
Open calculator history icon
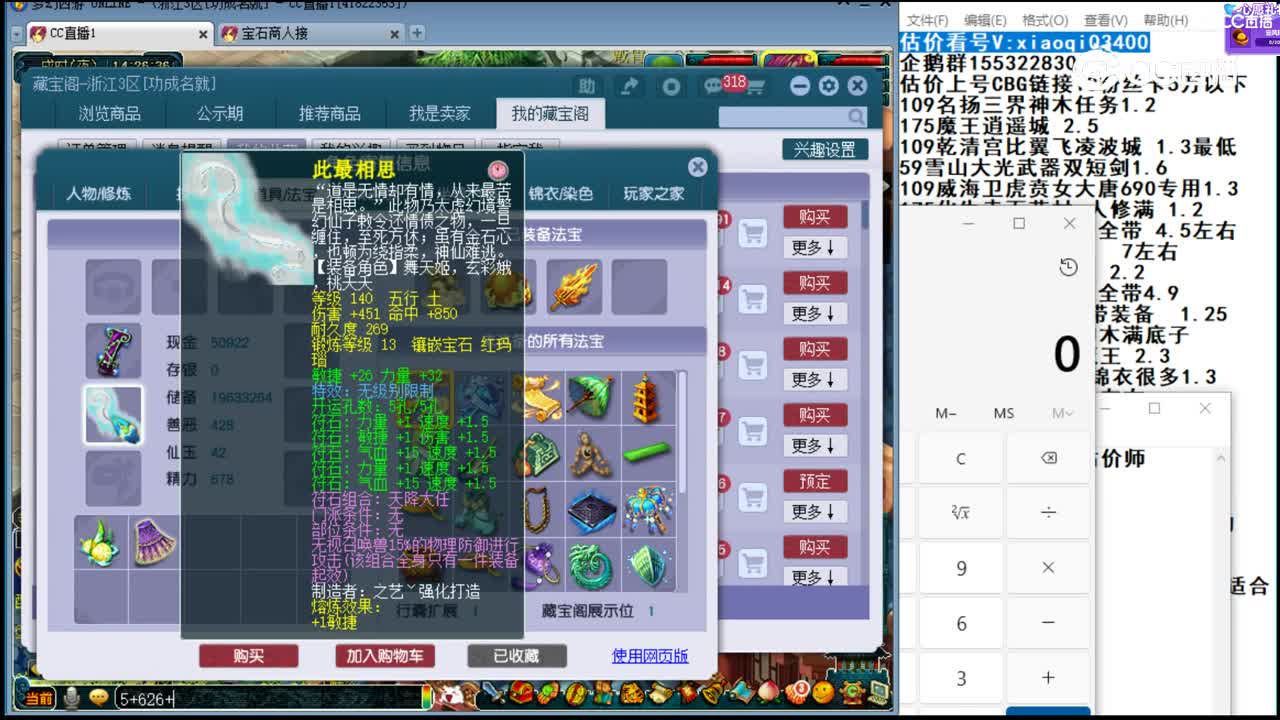(1068, 267)
